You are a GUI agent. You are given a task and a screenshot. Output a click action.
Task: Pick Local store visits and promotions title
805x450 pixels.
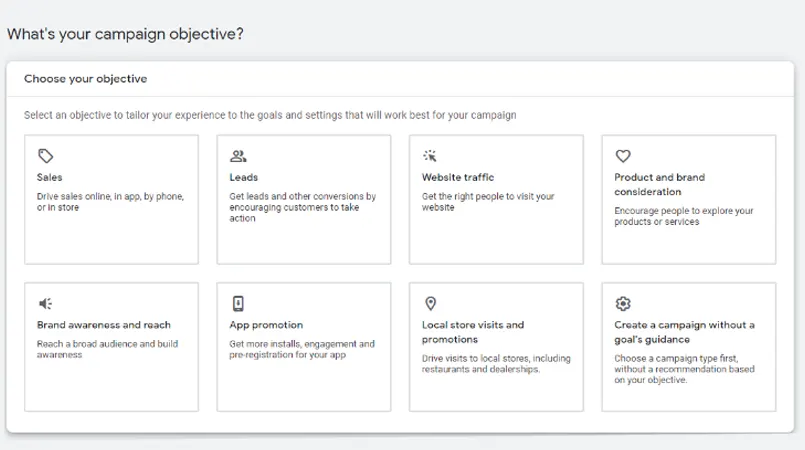point(473,331)
